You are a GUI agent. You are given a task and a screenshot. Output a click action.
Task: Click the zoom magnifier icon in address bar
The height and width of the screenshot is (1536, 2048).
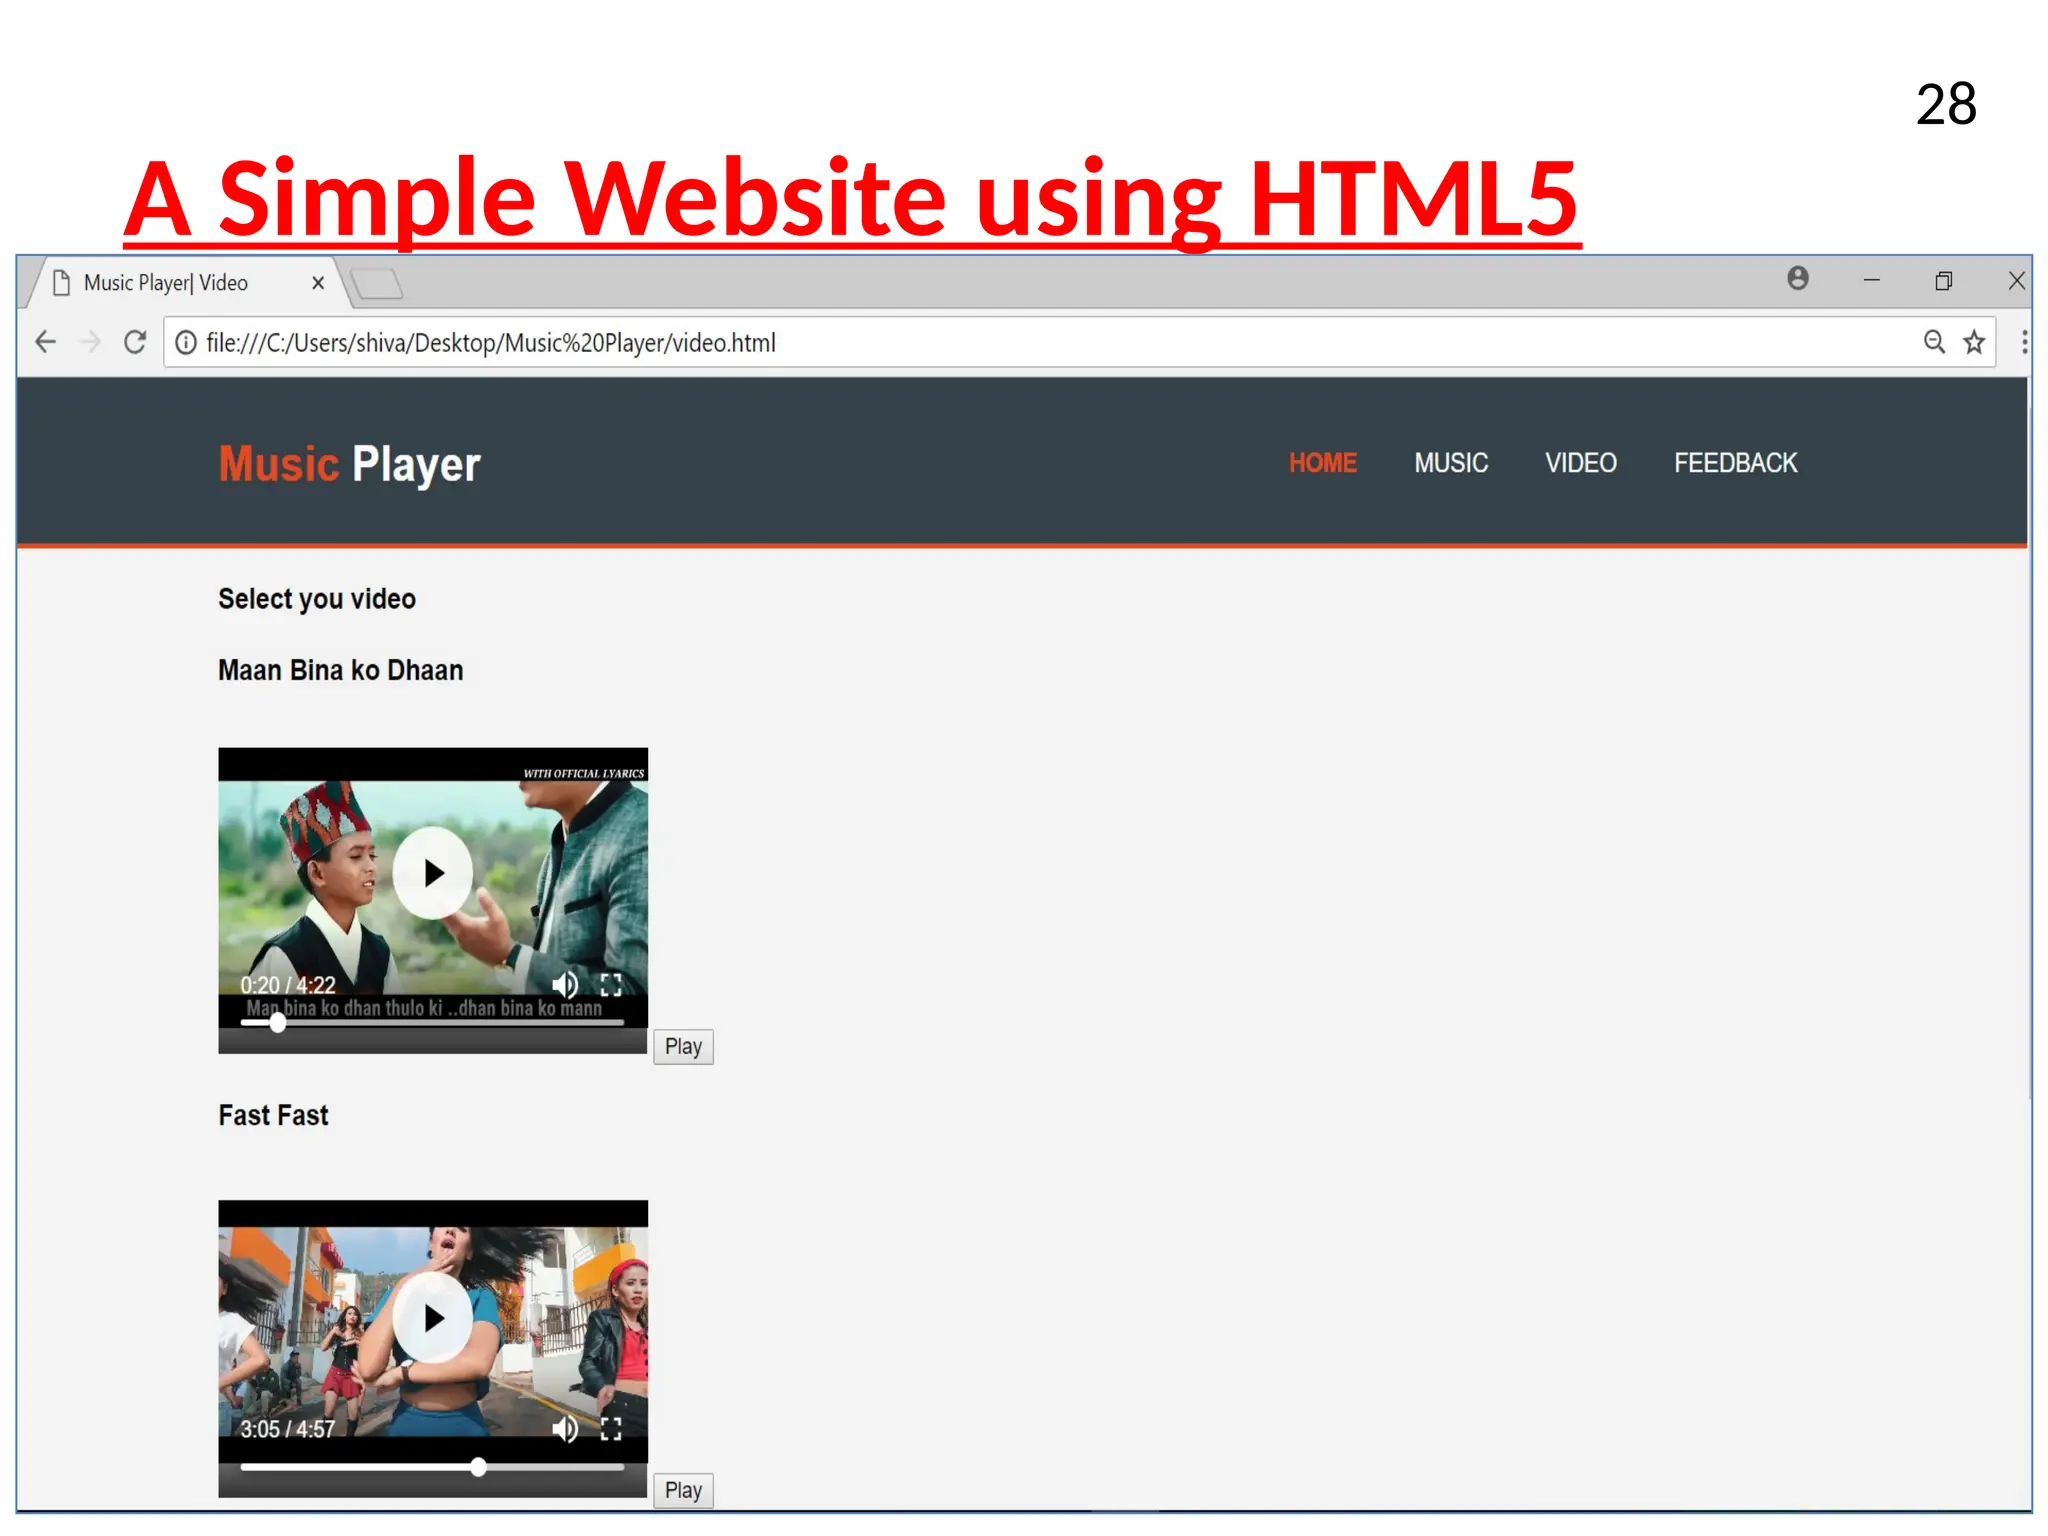coord(1934,342)
